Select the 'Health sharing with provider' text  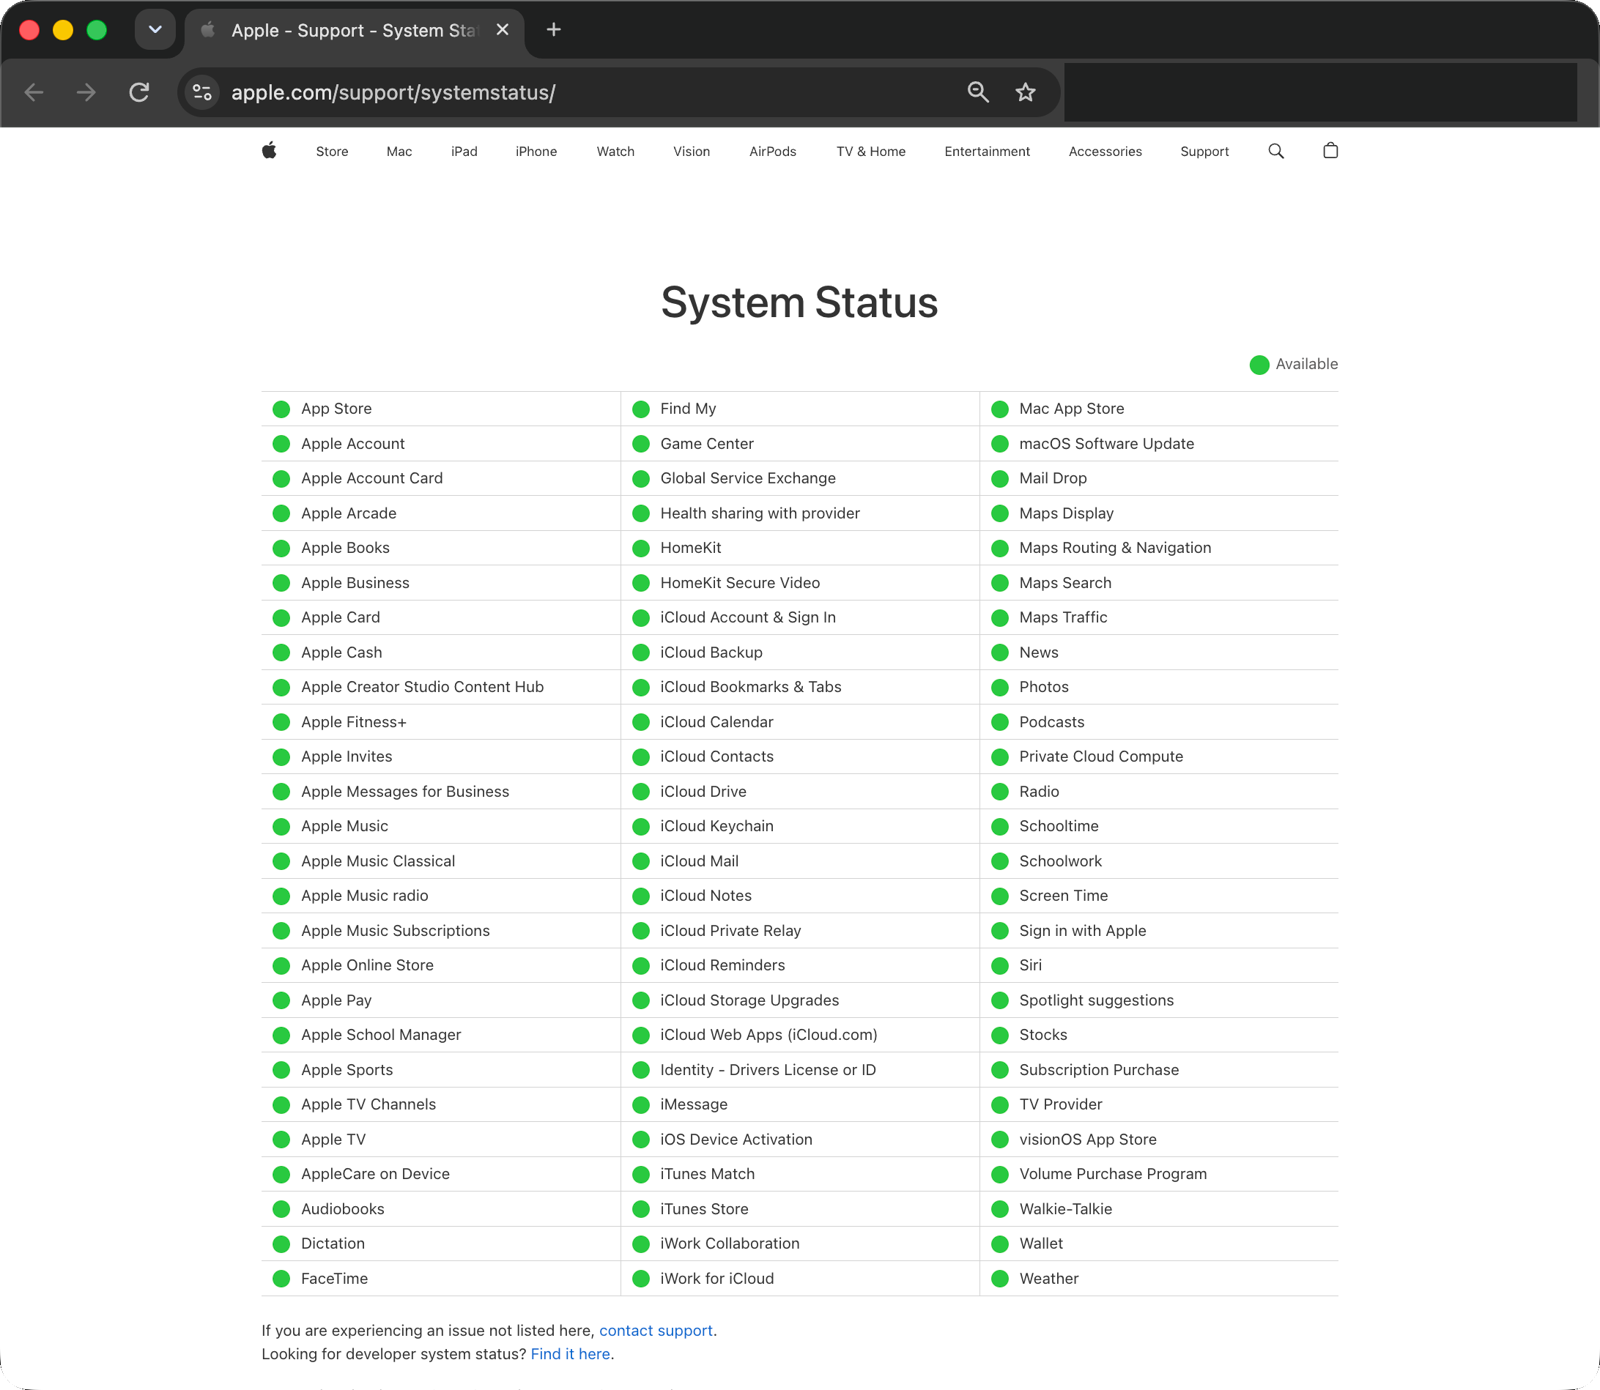[760, 514]
